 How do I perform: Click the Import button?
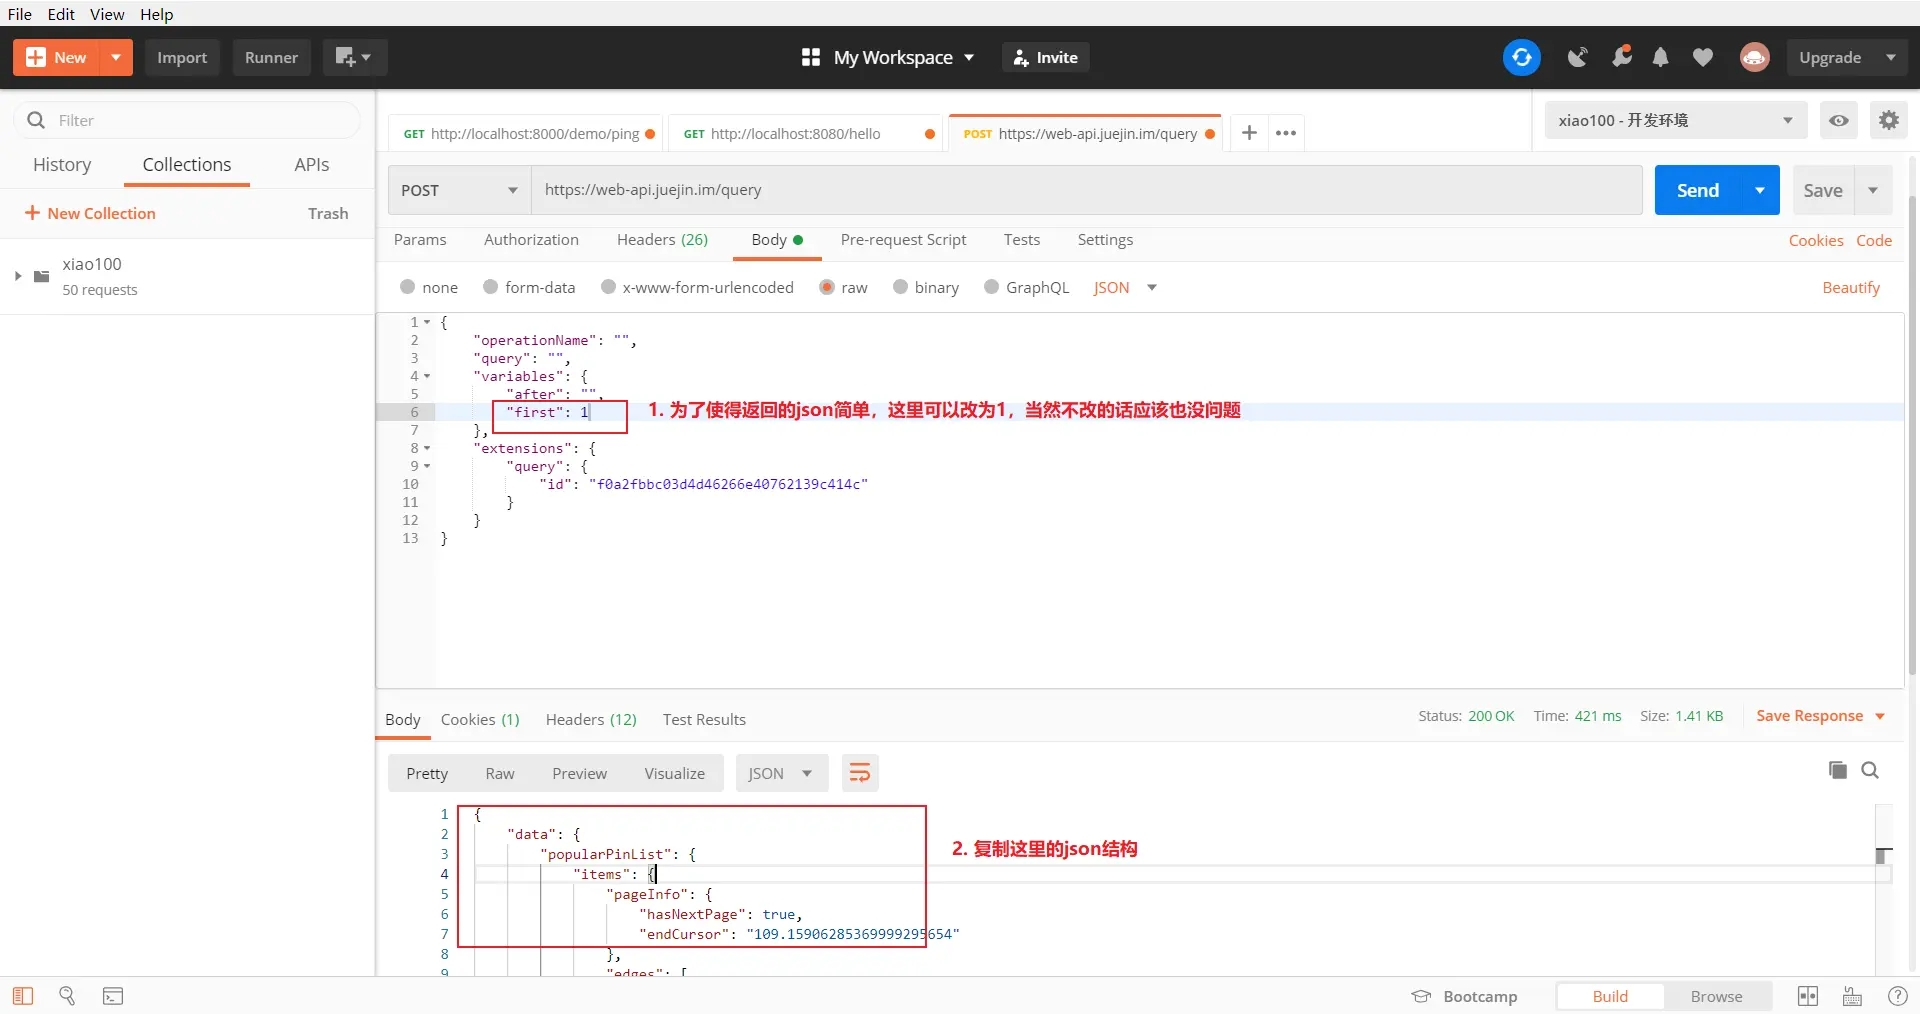[x=182, y=57]
